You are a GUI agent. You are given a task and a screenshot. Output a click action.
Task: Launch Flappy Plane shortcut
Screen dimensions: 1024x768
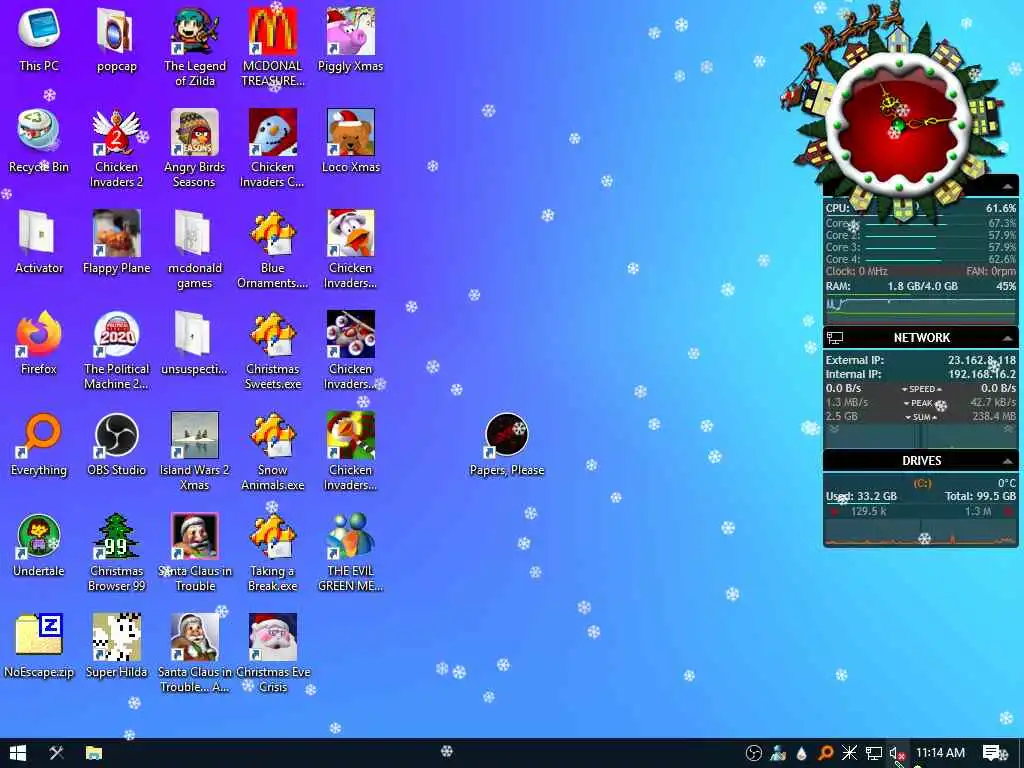(x=116, y=242)
